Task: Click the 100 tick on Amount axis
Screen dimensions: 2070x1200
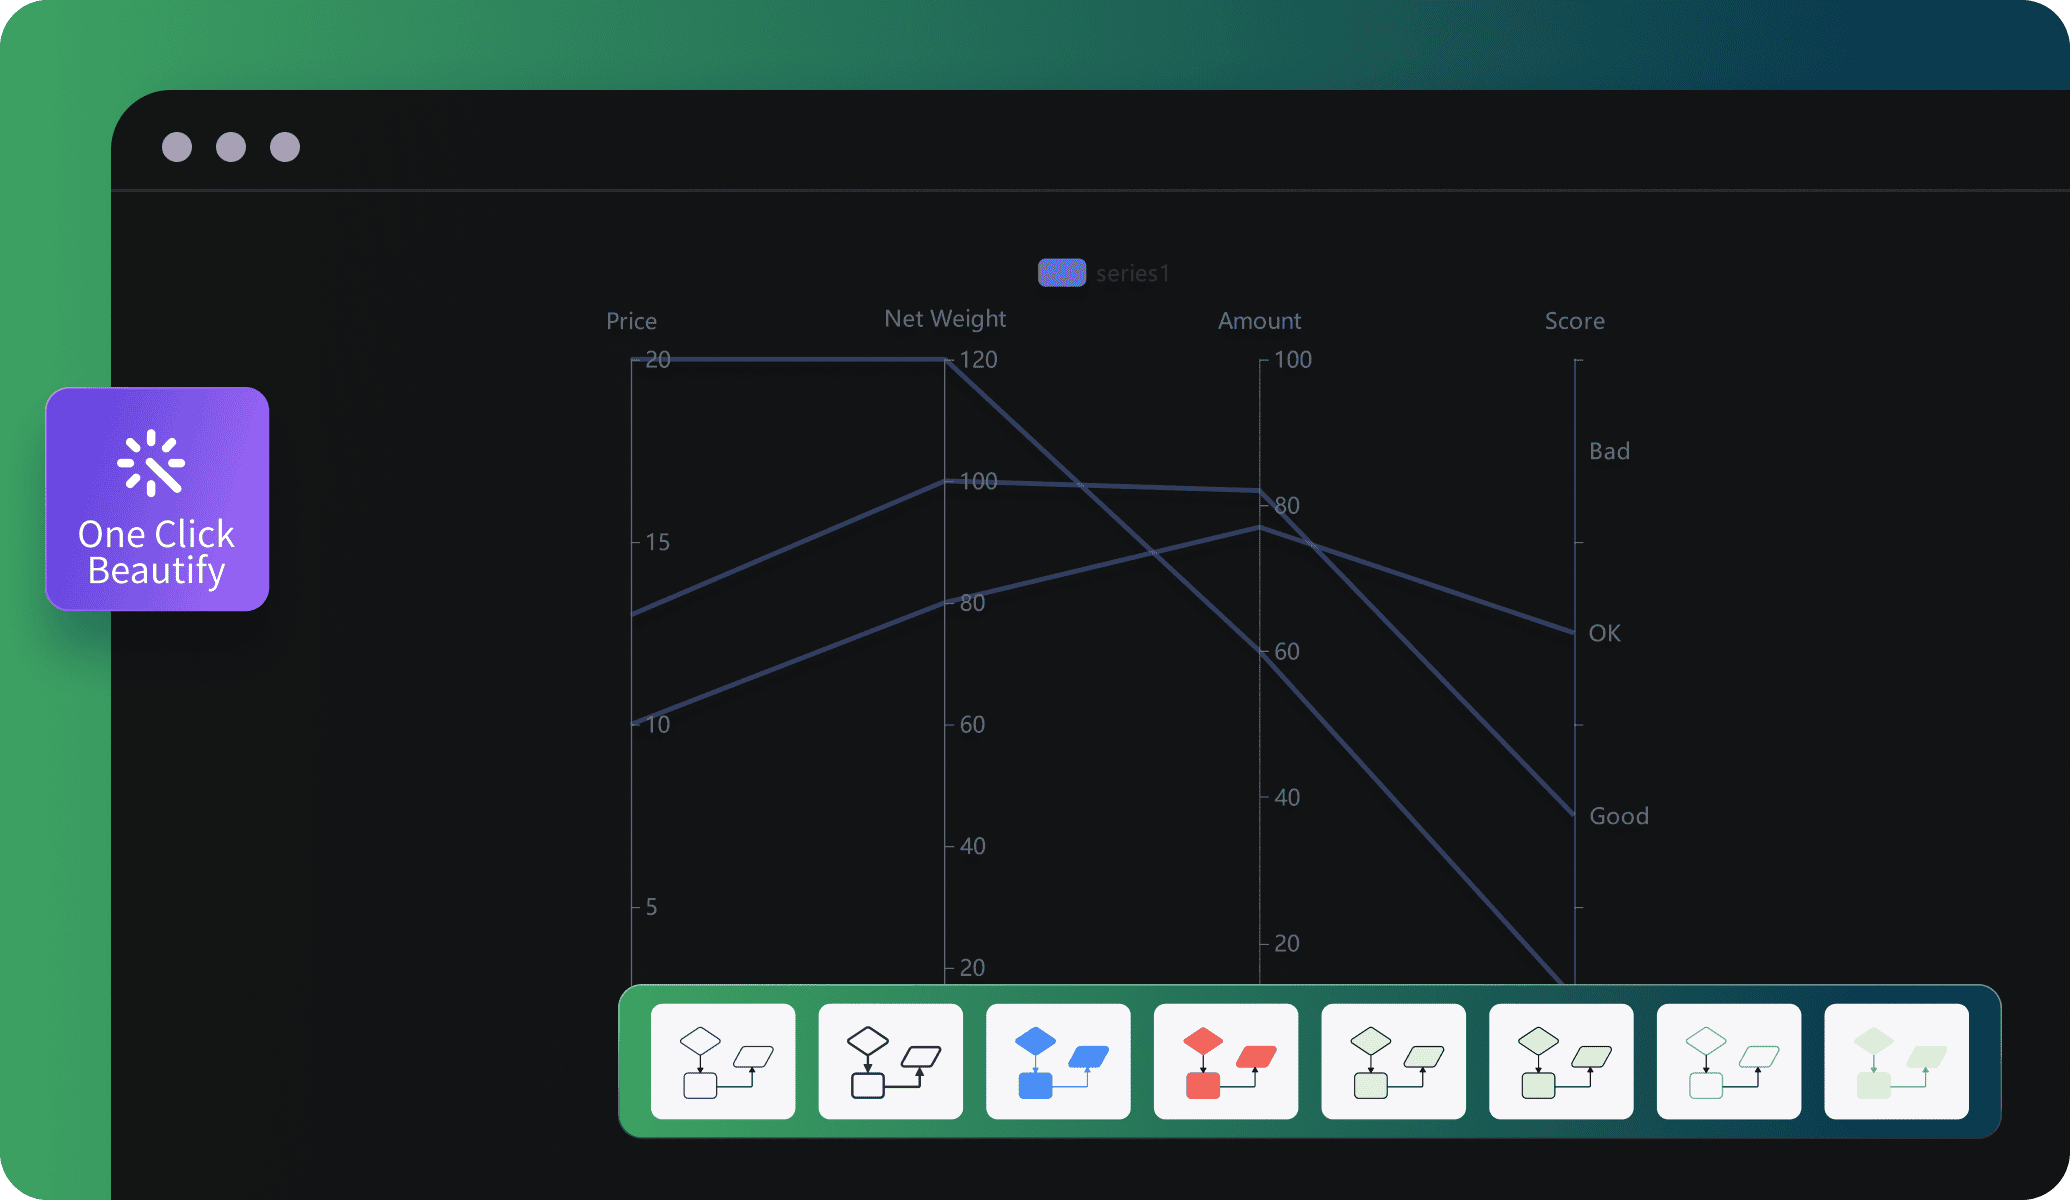Action: (x=1292, y=360)
